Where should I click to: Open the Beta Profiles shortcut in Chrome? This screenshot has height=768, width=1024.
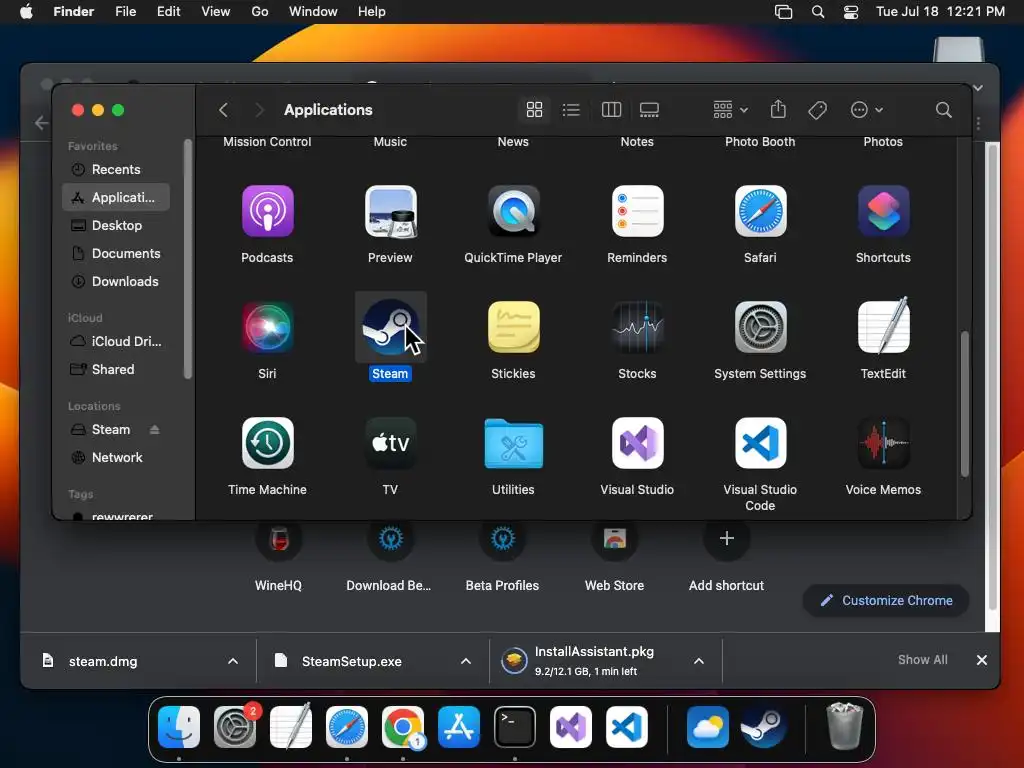pos(502,539)
